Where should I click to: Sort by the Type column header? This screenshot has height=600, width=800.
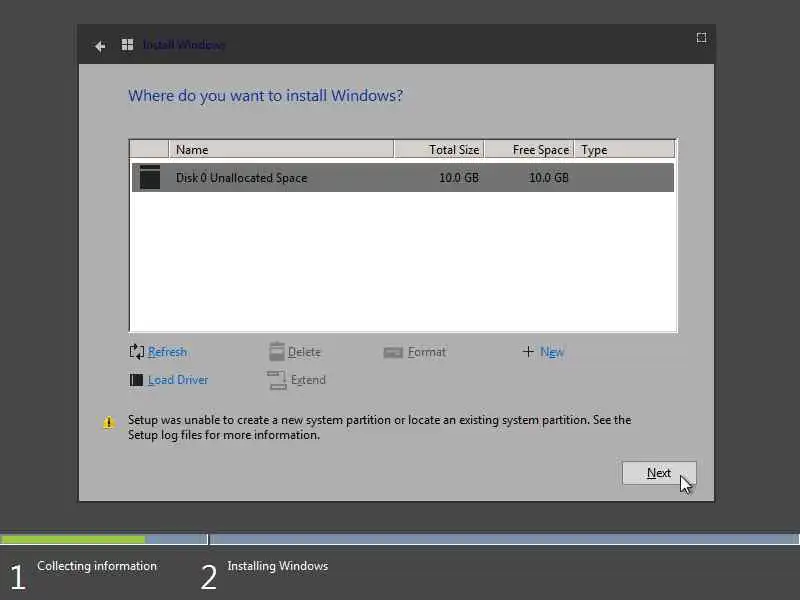(x=624, y=149)
